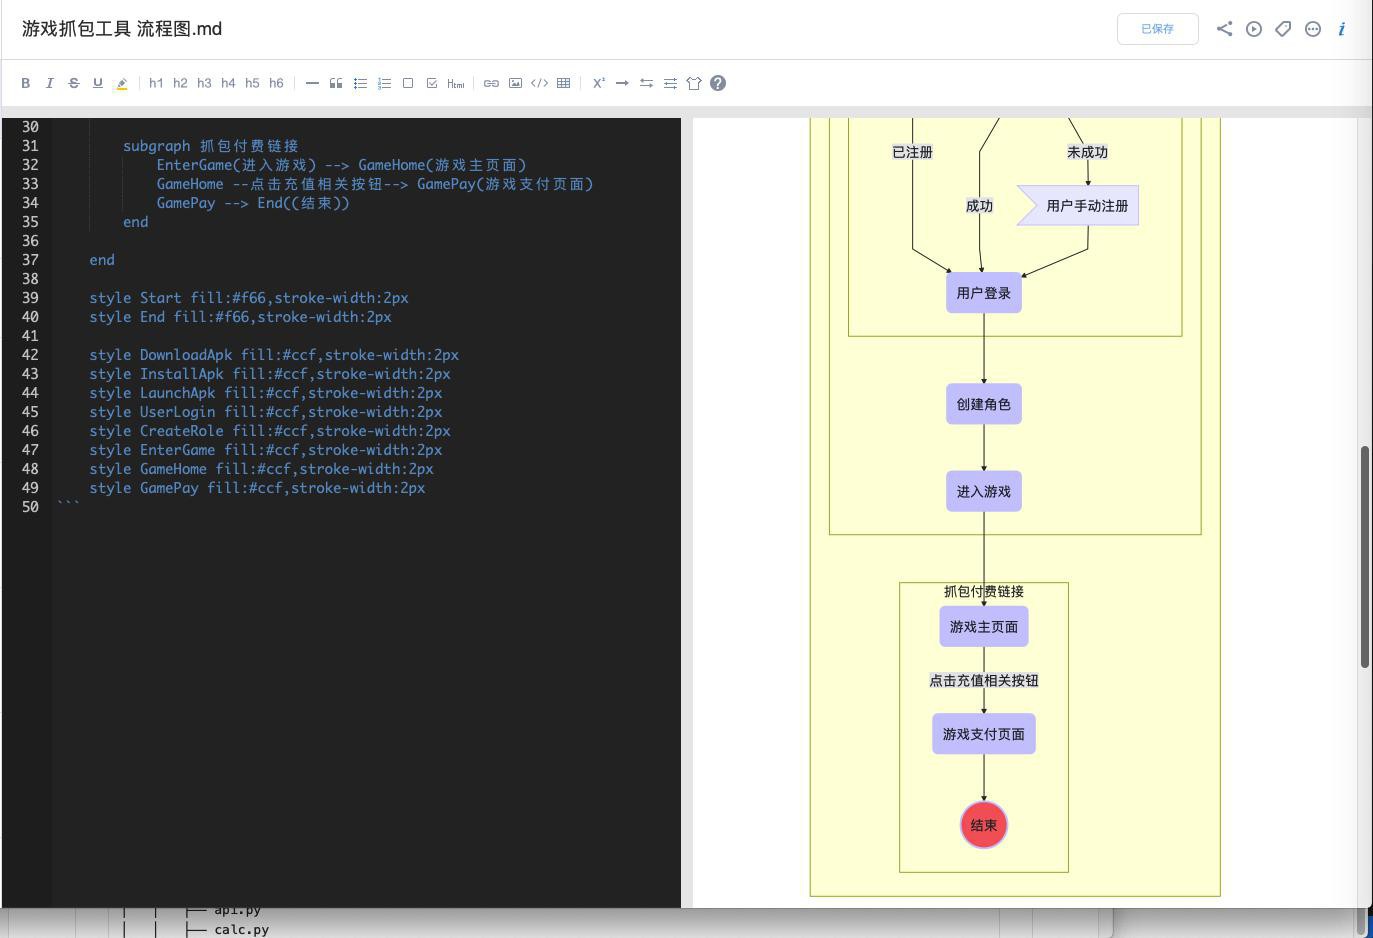This screenshot has width=1373, height=938.
Task: Click the 游戏主页面 flowchart node
Action: [984, 627]
